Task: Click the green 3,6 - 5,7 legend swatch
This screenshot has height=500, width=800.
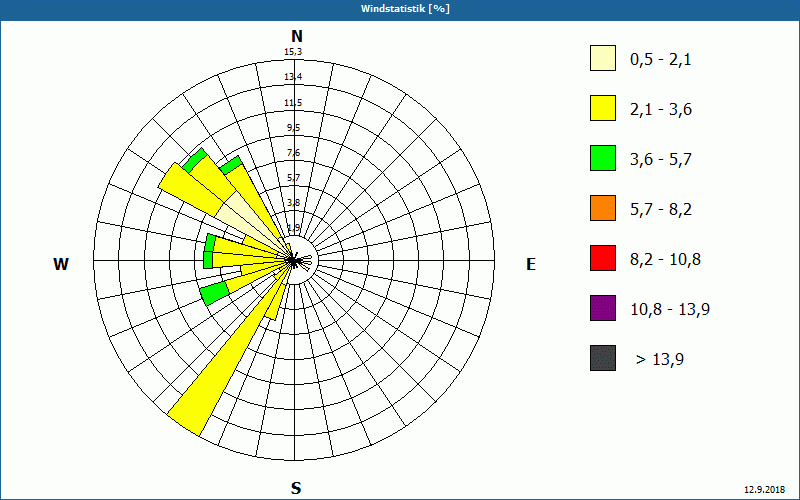Action: point(603,158)
